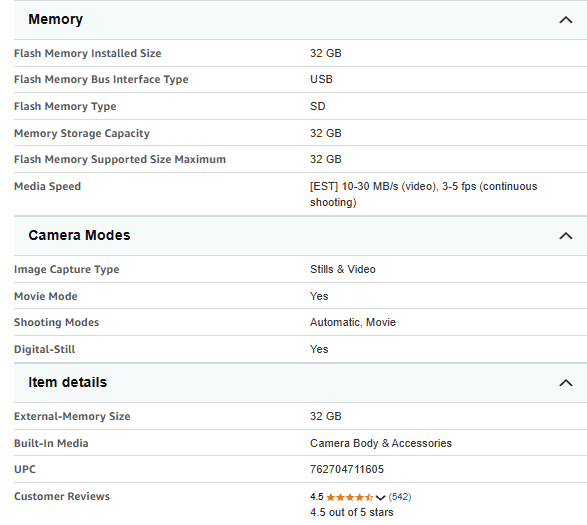Screen dimensions: 587x525
Task: Open the 542 customer reviews link
Action: (x=400, y=497)
